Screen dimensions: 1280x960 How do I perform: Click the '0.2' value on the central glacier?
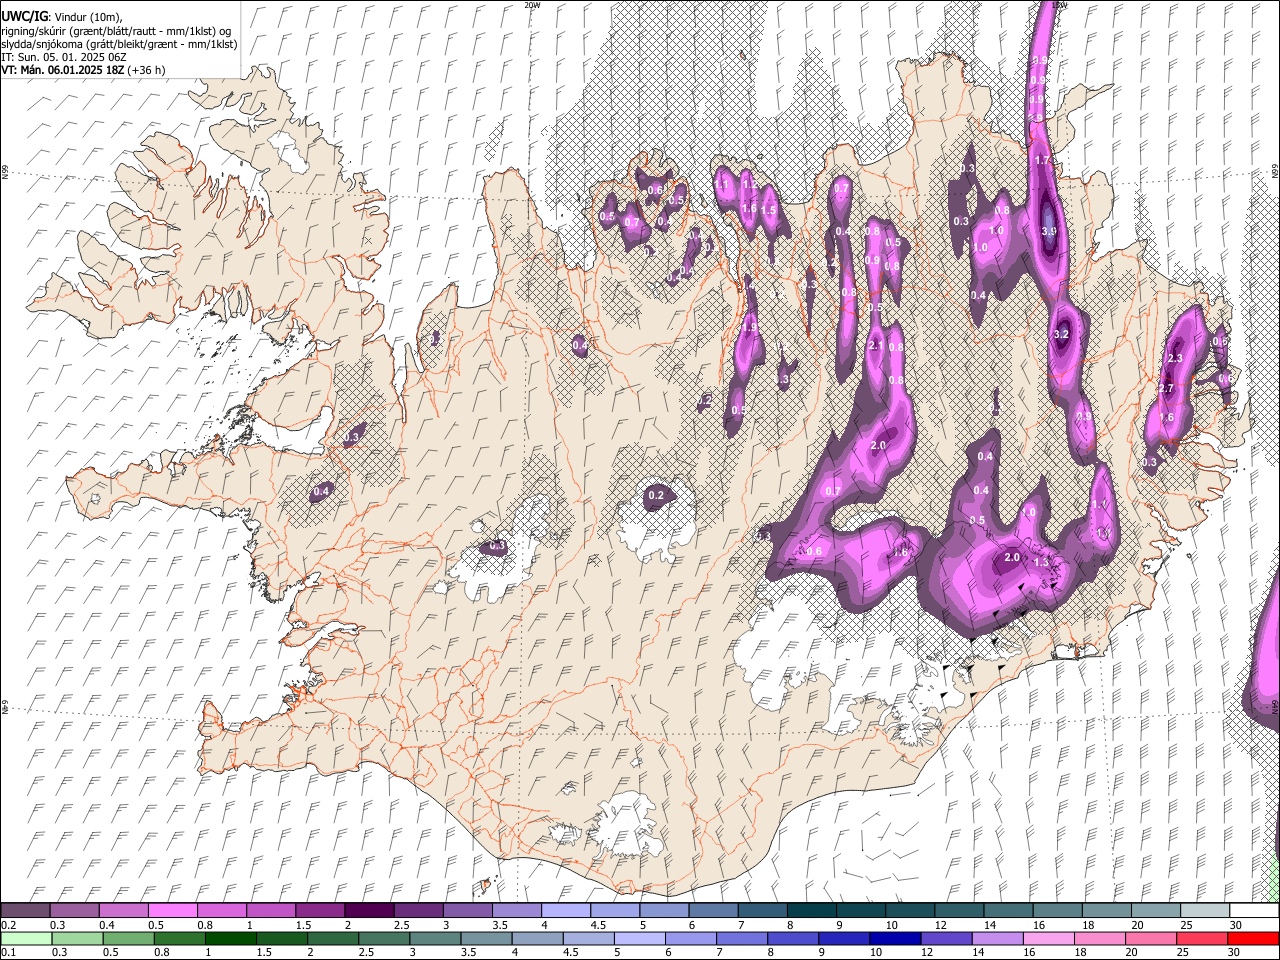(x=656, y=495)
